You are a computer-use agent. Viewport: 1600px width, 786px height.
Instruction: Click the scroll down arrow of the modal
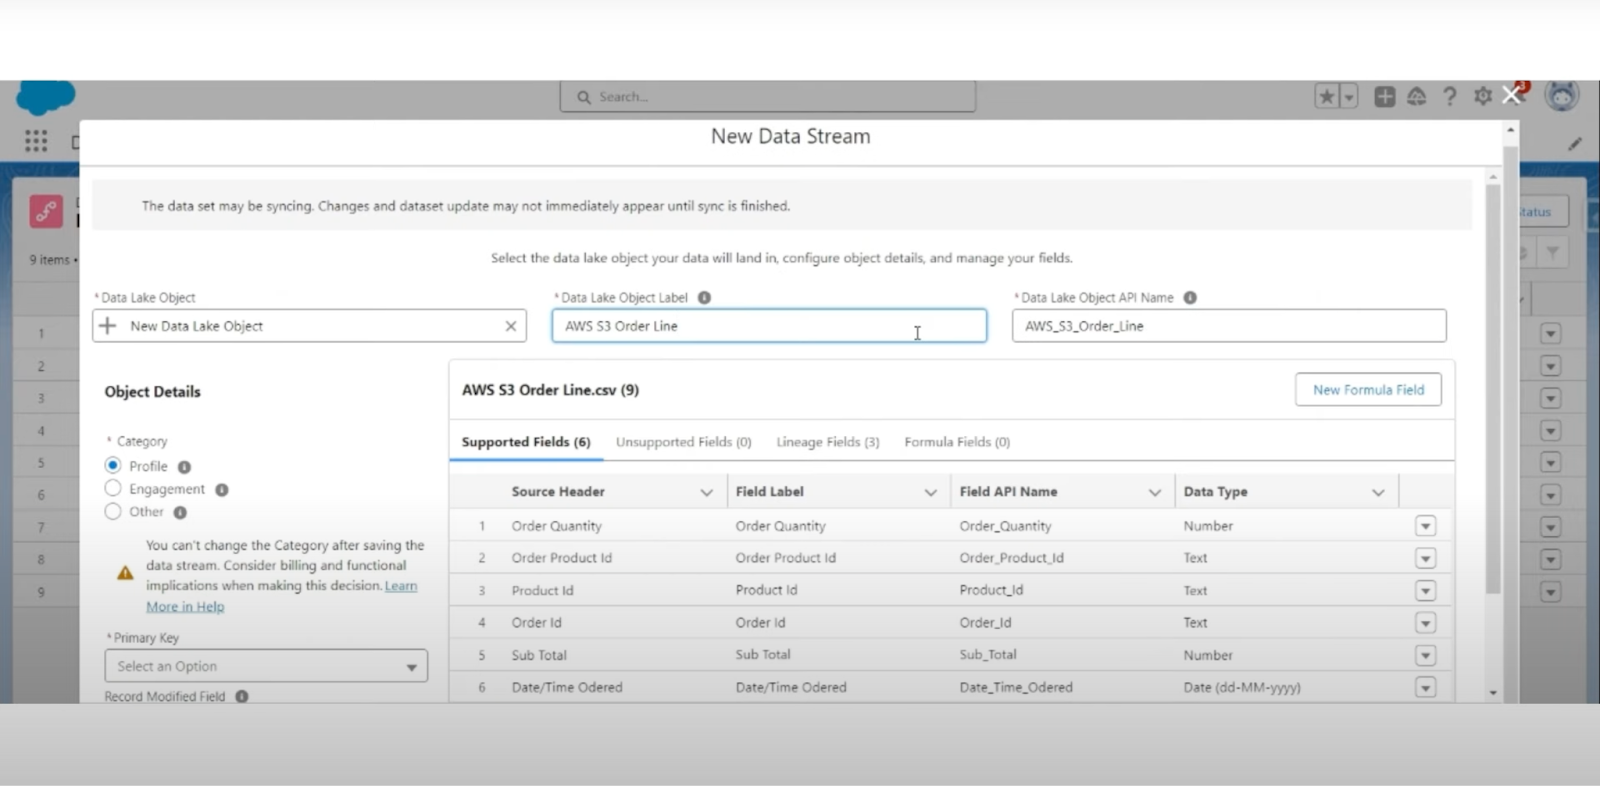click(1493, 692)
